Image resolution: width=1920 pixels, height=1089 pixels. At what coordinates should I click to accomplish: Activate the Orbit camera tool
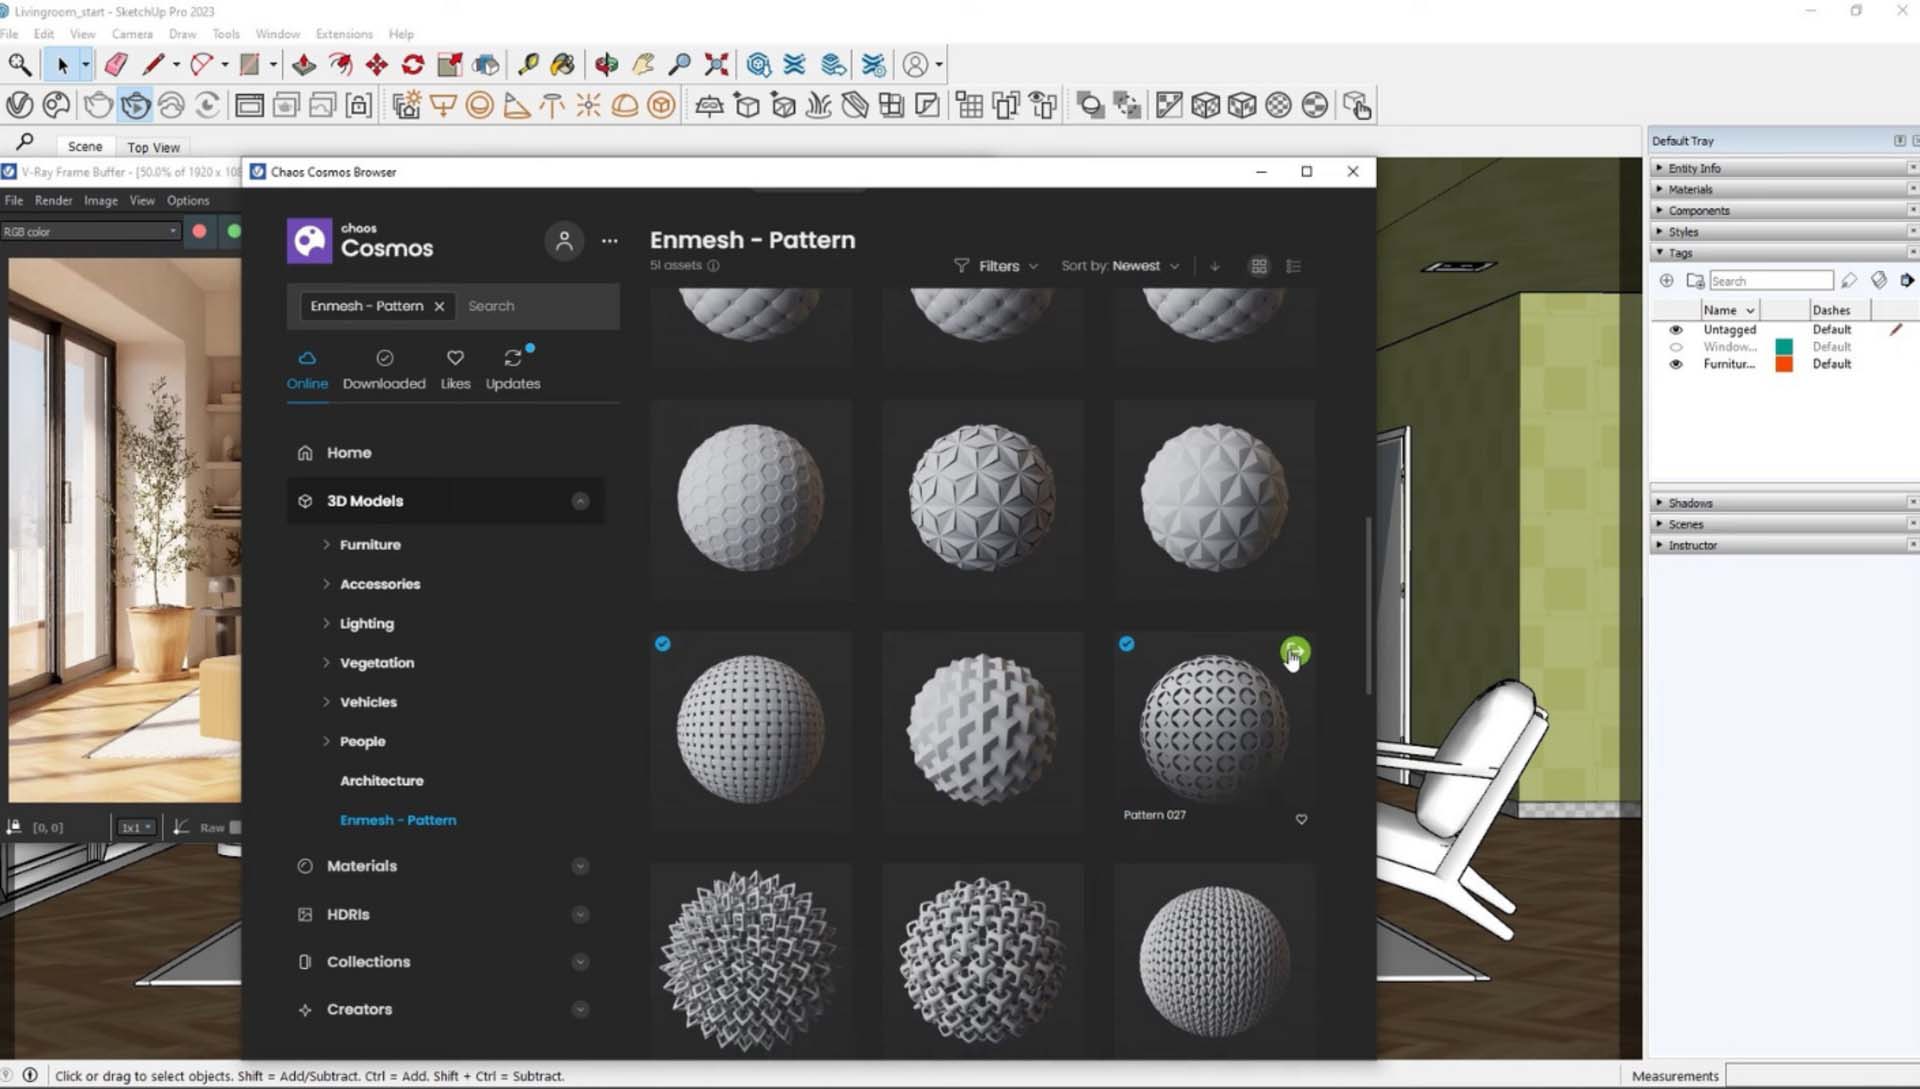click(606, 65)
